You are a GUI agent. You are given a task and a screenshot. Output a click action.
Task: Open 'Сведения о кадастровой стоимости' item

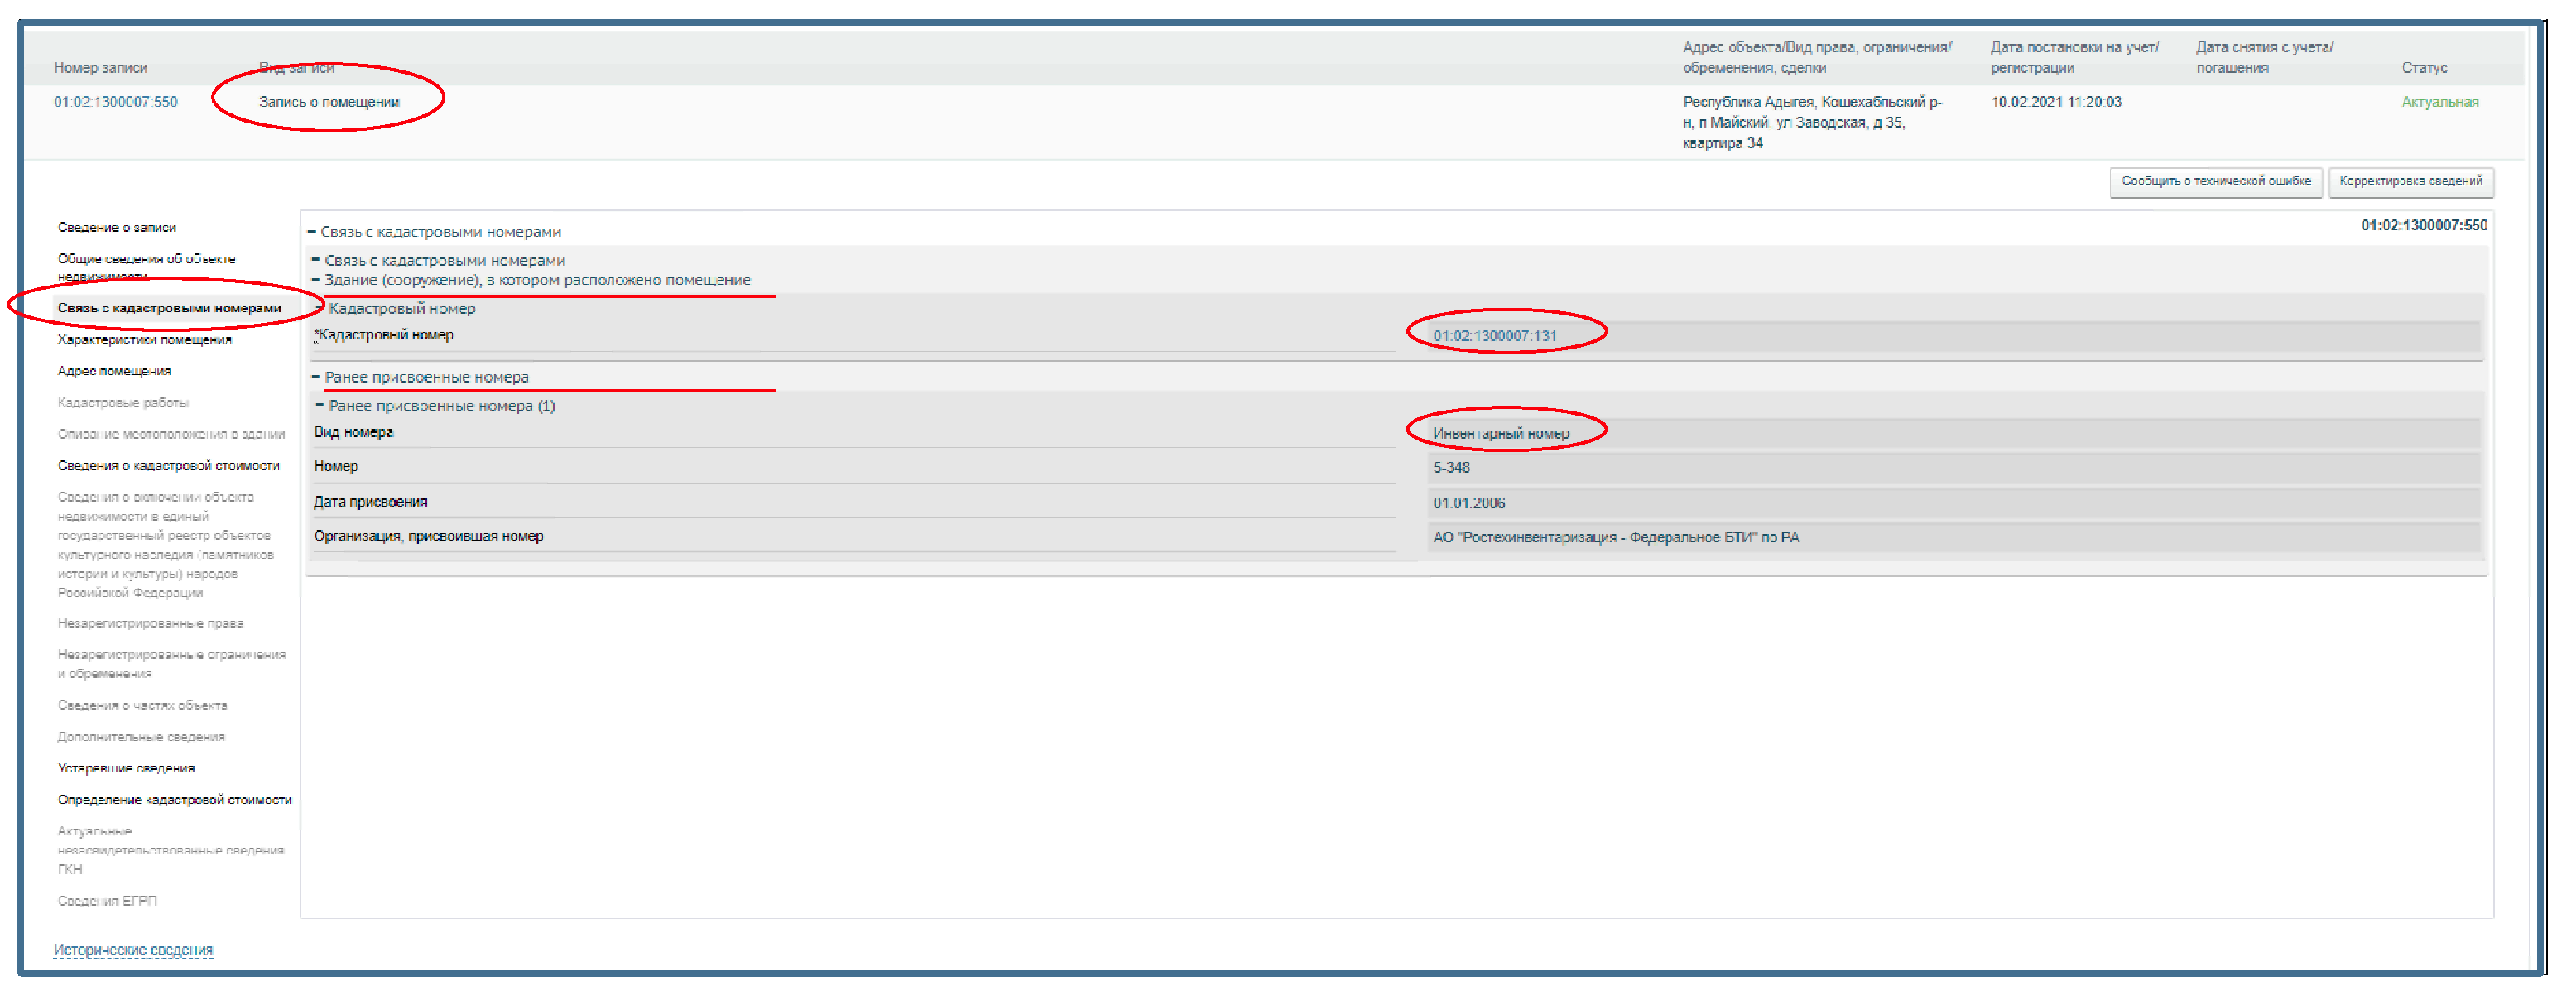coord(168,466)
